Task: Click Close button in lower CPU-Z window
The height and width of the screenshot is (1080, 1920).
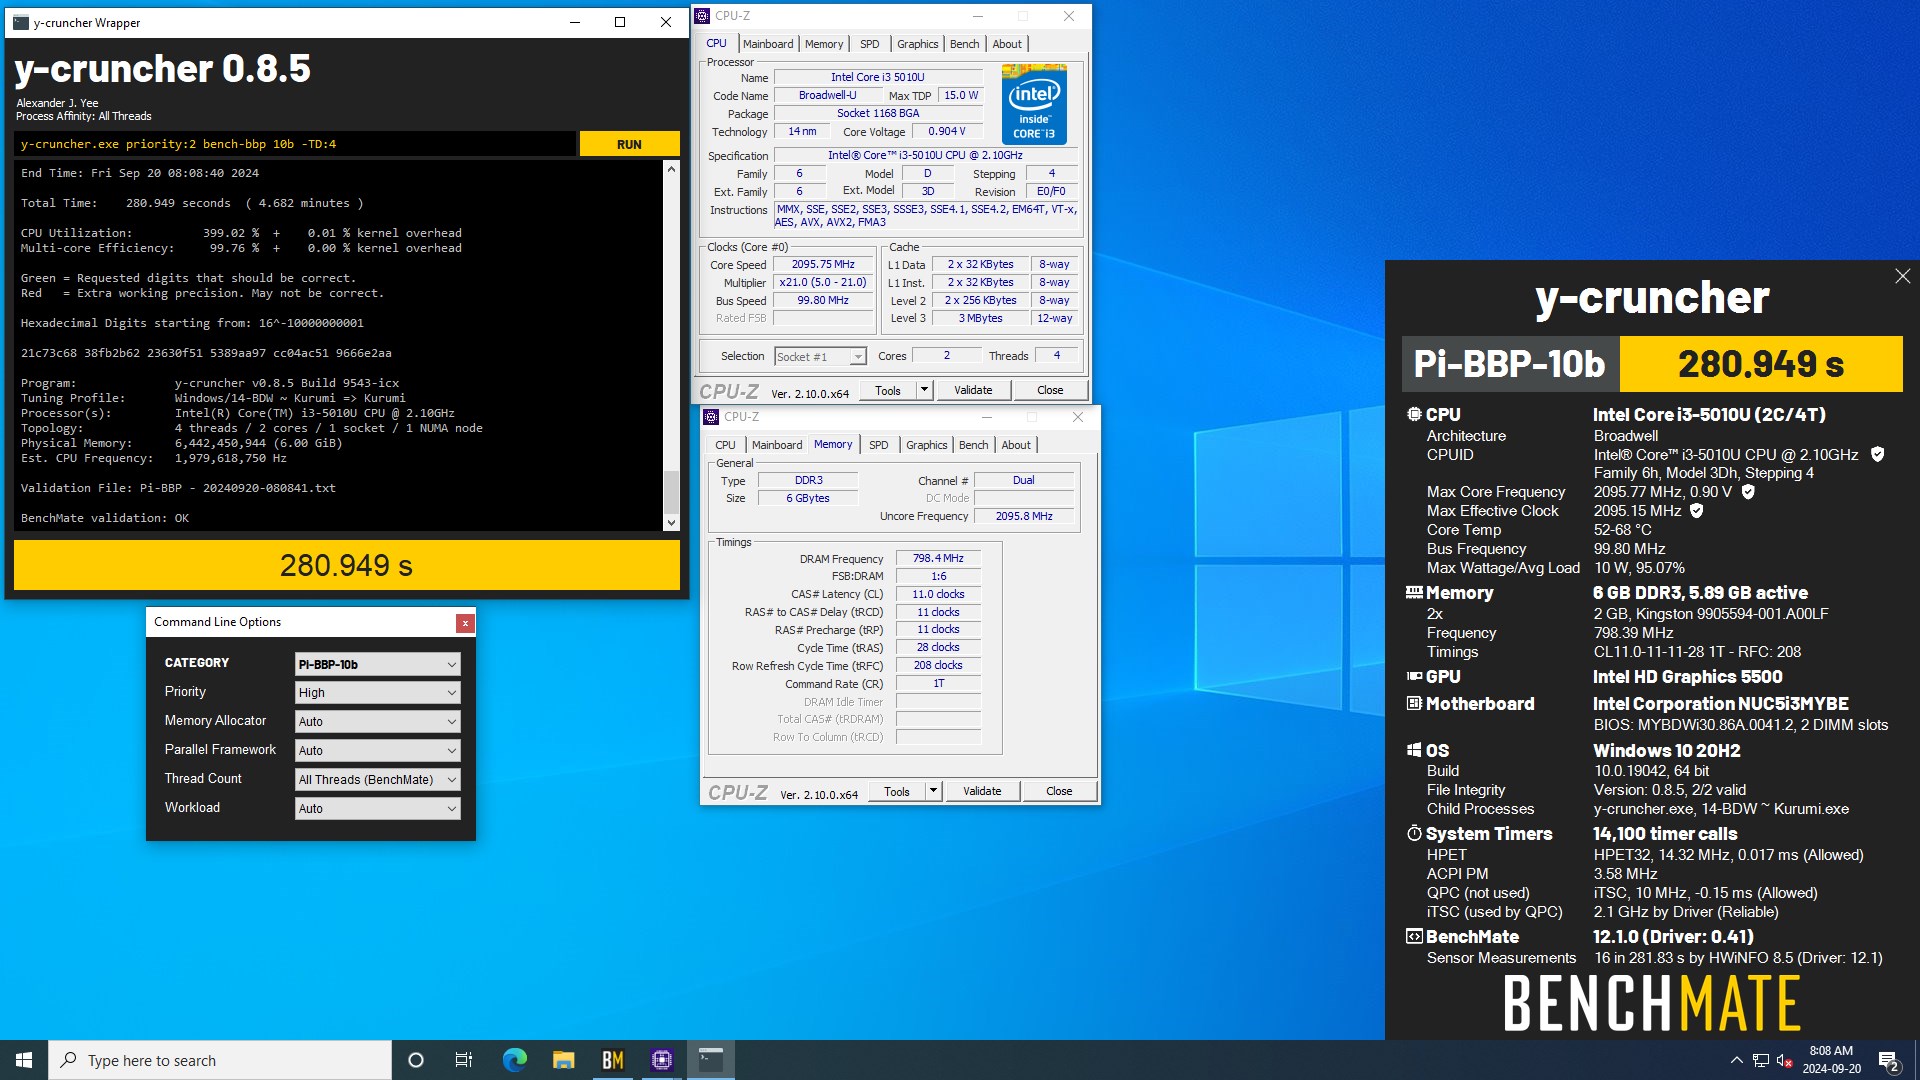Action: click(1059, 791)
